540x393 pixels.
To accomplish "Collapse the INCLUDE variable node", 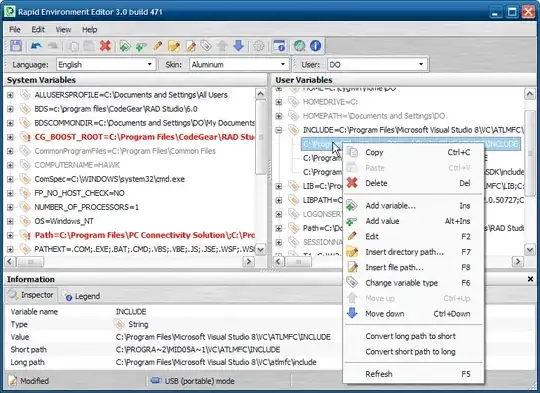I will [279, 130].
